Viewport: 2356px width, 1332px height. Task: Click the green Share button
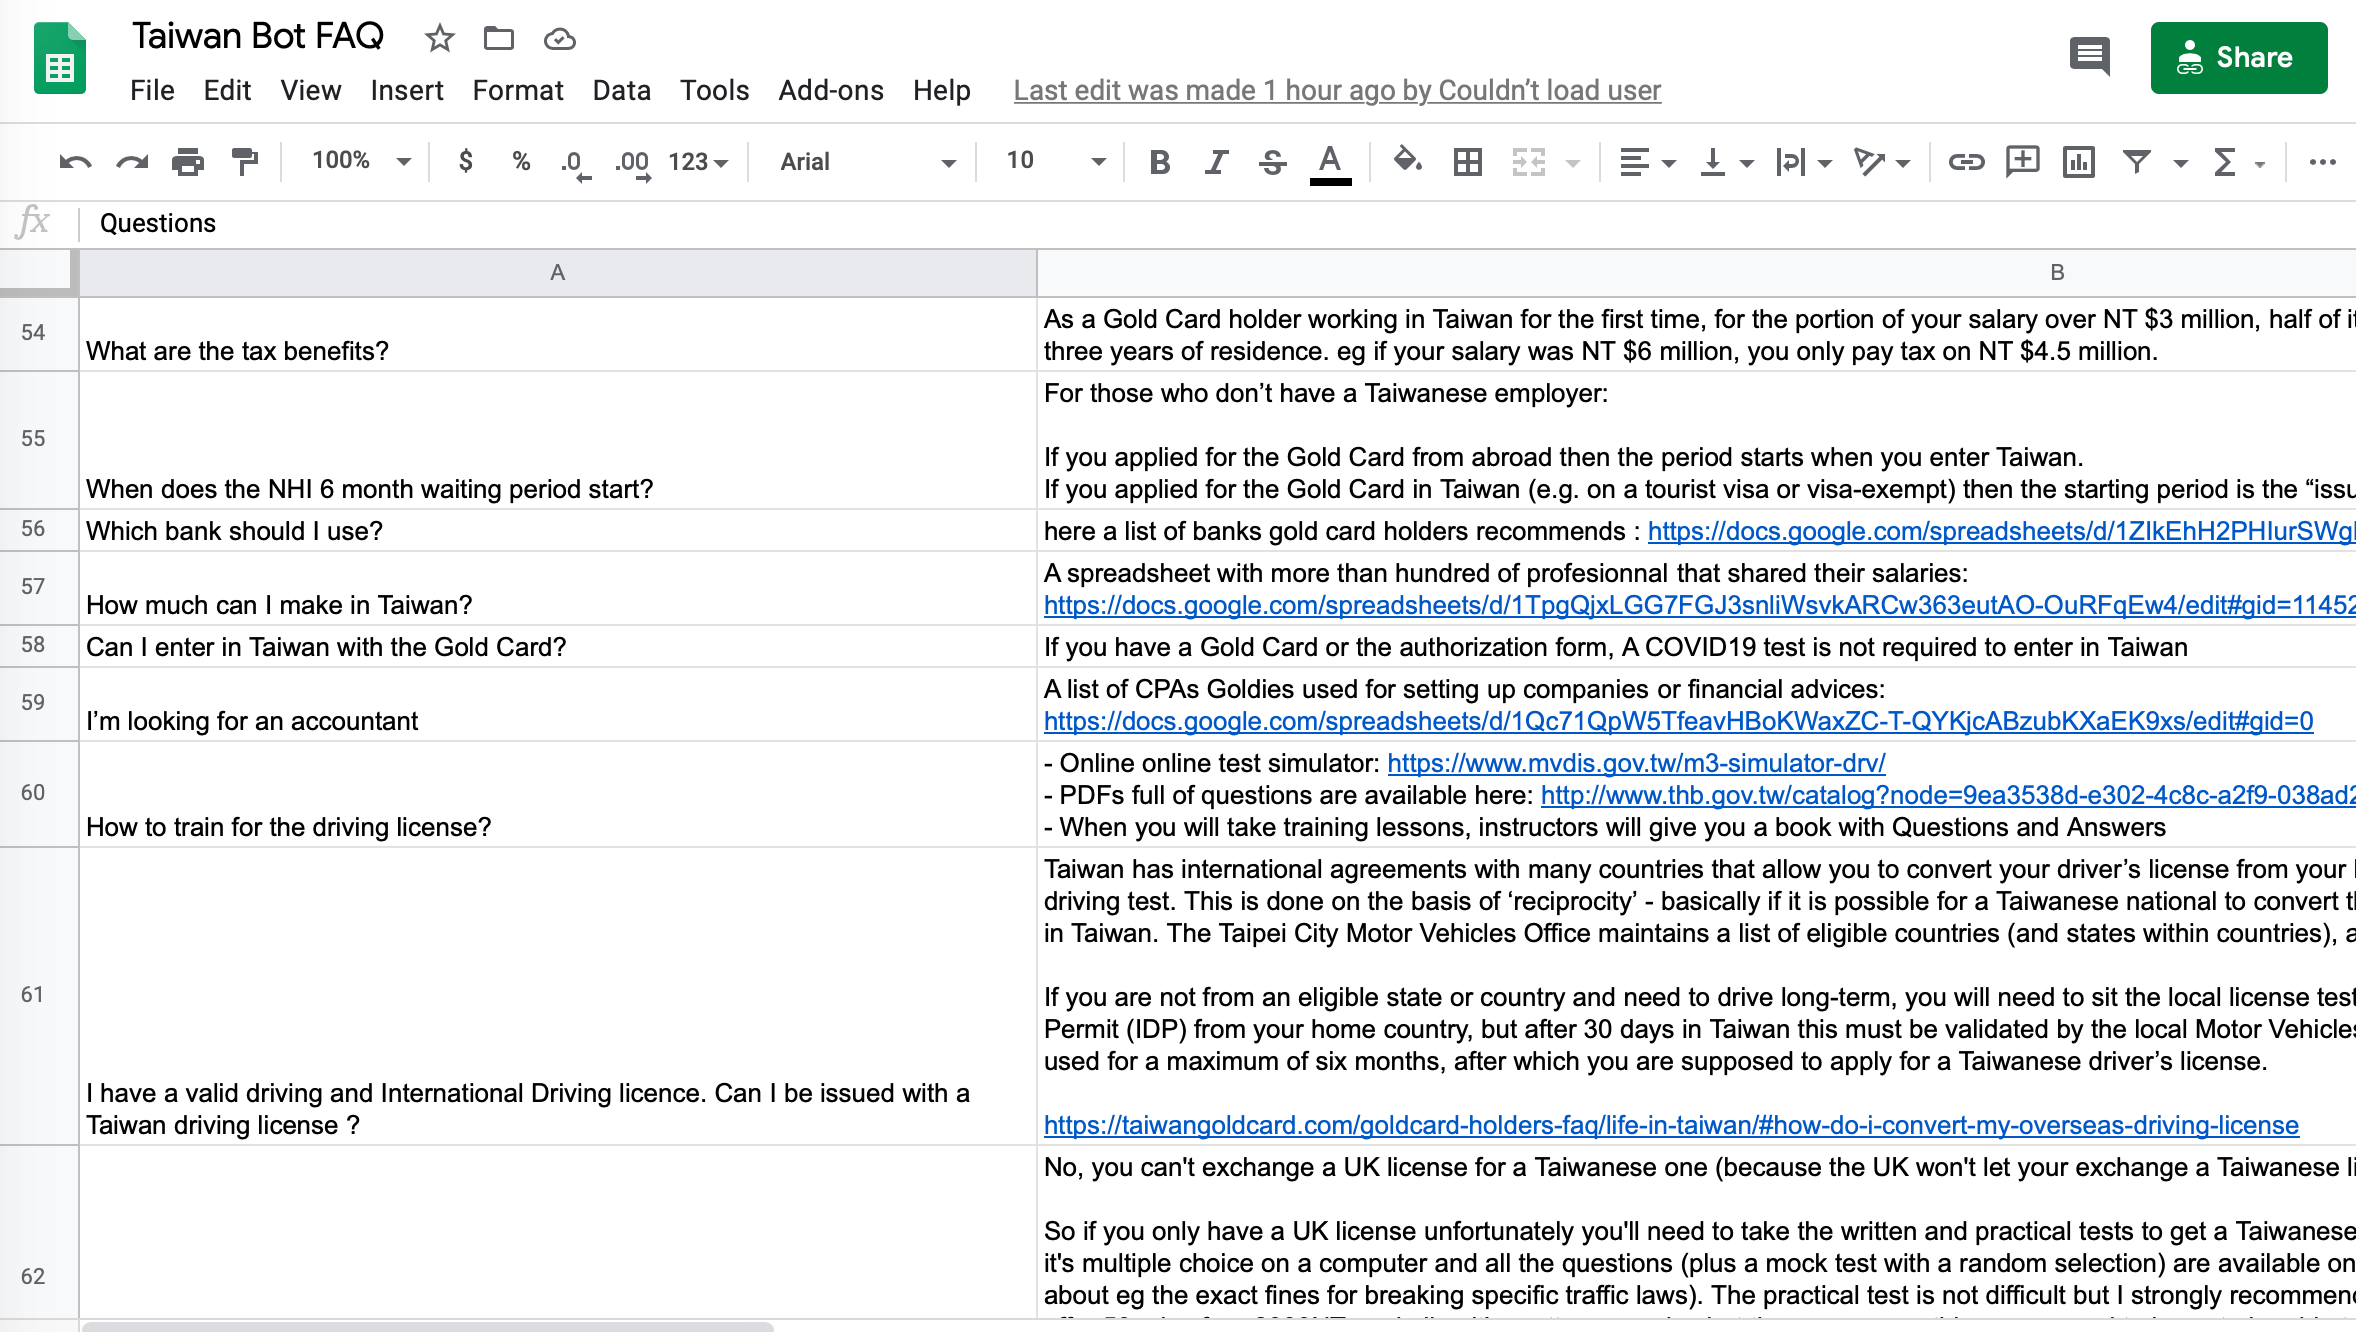(2238, 58)
